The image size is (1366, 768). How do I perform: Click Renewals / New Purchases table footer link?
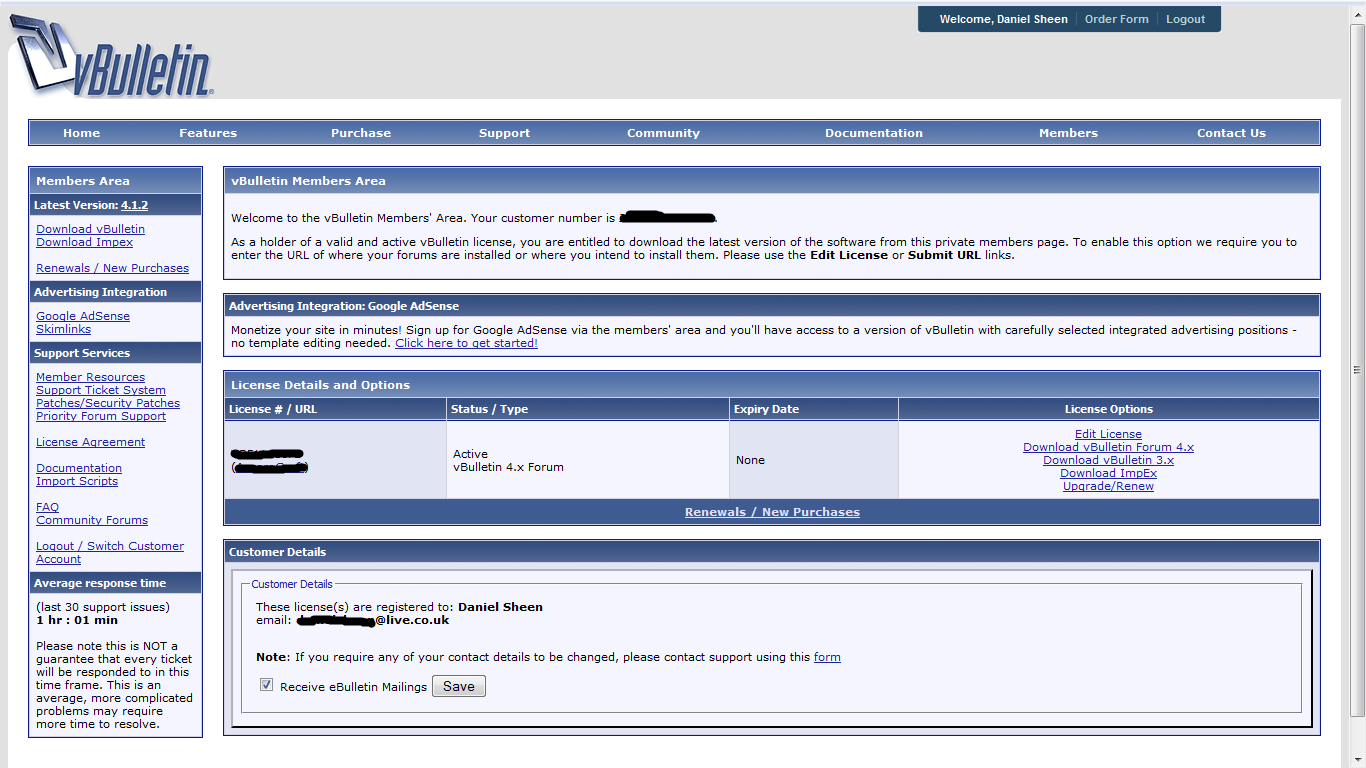[772, 512]
